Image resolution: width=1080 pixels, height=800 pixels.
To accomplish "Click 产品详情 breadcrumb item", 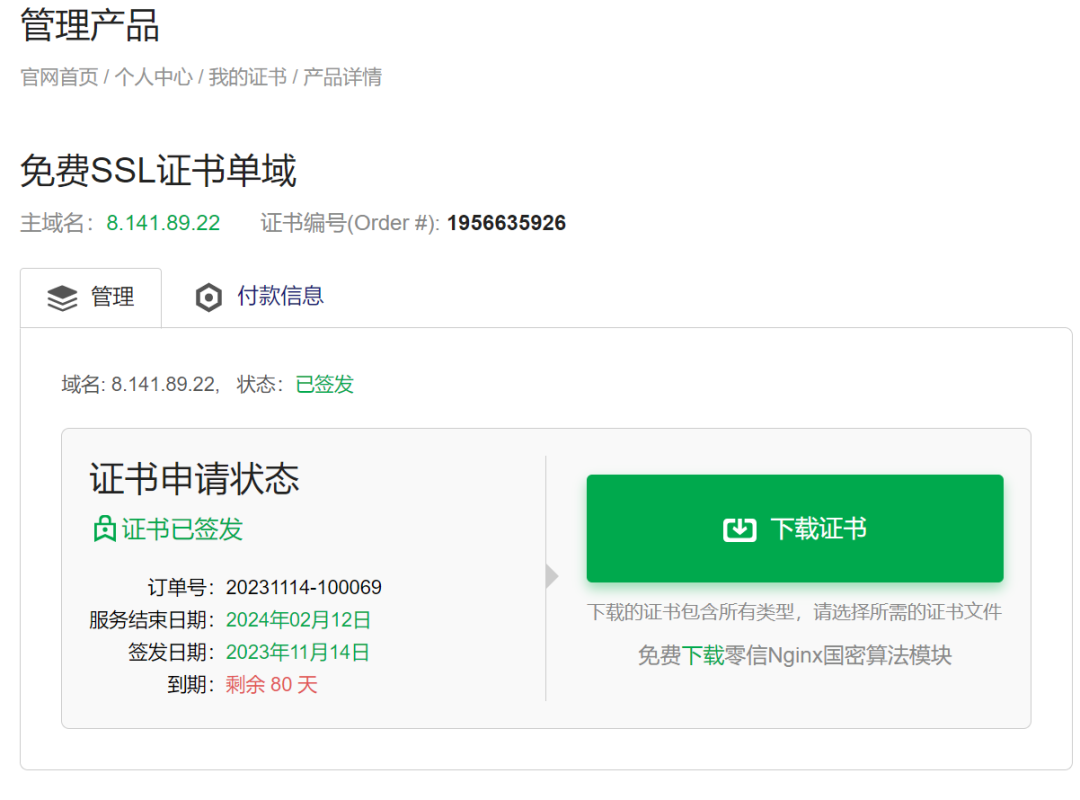I will pos(342,77).
